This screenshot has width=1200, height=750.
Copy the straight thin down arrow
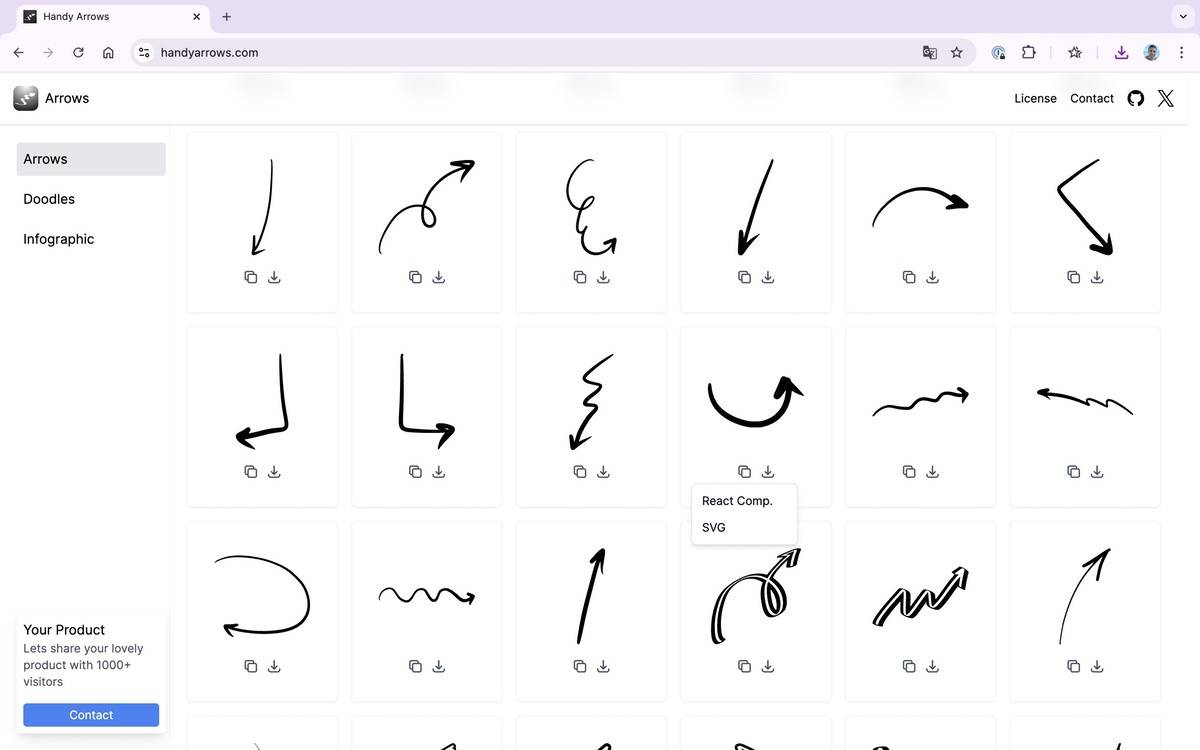(251, 277)
